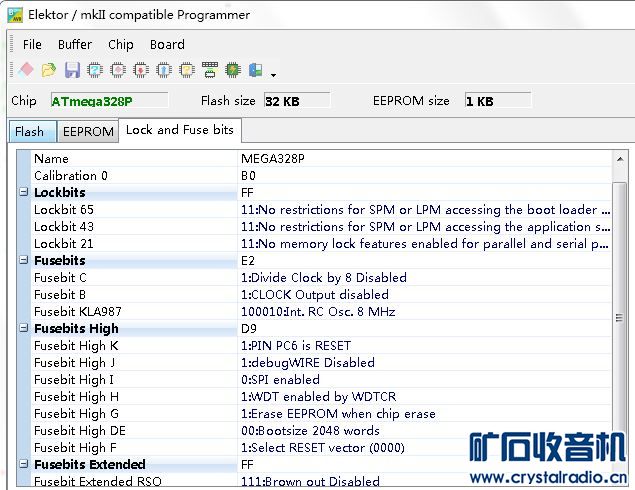
Task: Collapse the Fusebits group
Action: coord(23,260)
